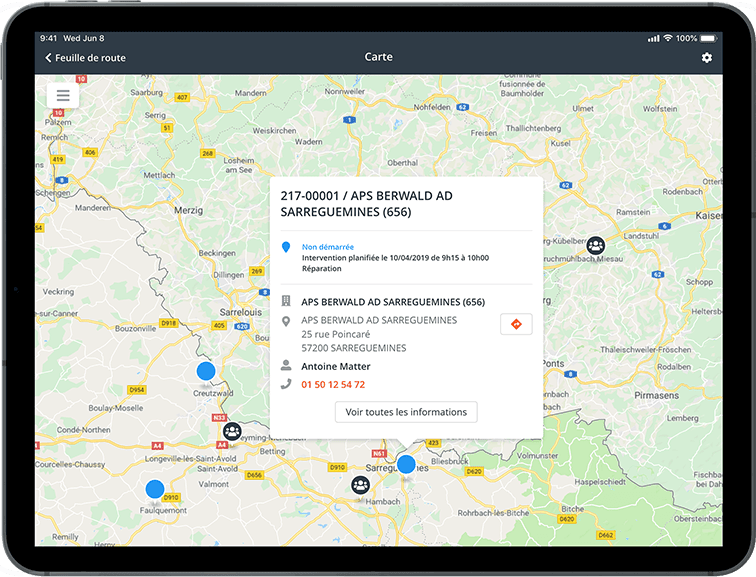Click the Pirmasens label on map

coord(656,395)
